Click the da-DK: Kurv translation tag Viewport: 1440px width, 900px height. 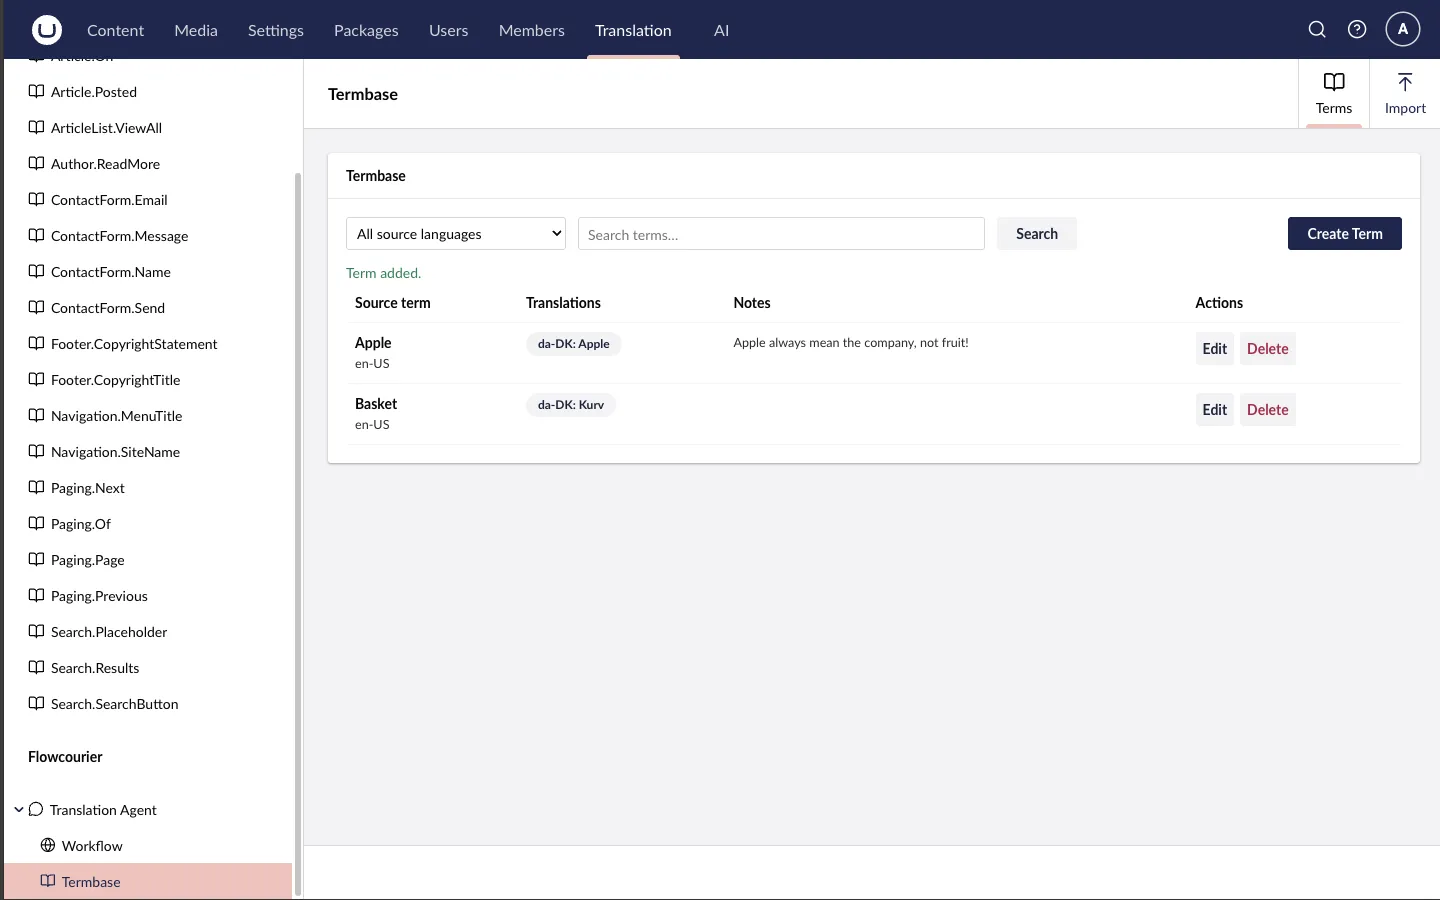click(571, 405)
